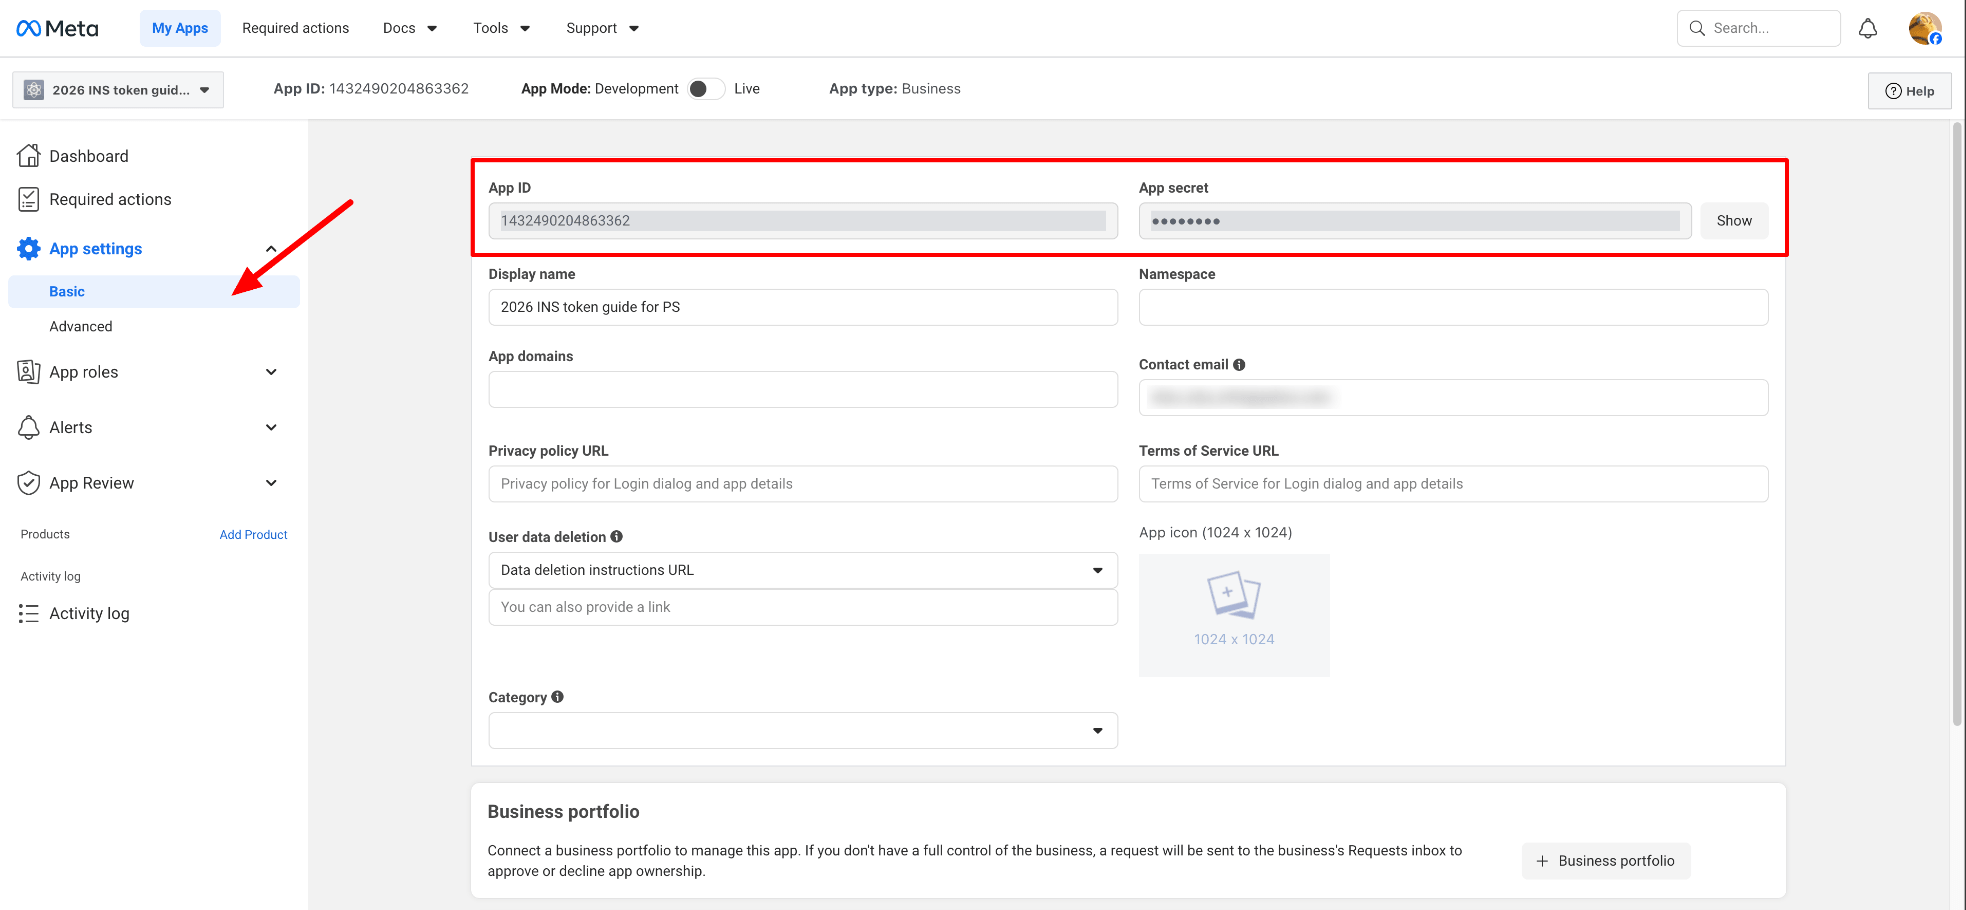1966x910 pixels.
Task: Click the App settings gear icon
Action: pyautogui.click(x=29, y=249)
